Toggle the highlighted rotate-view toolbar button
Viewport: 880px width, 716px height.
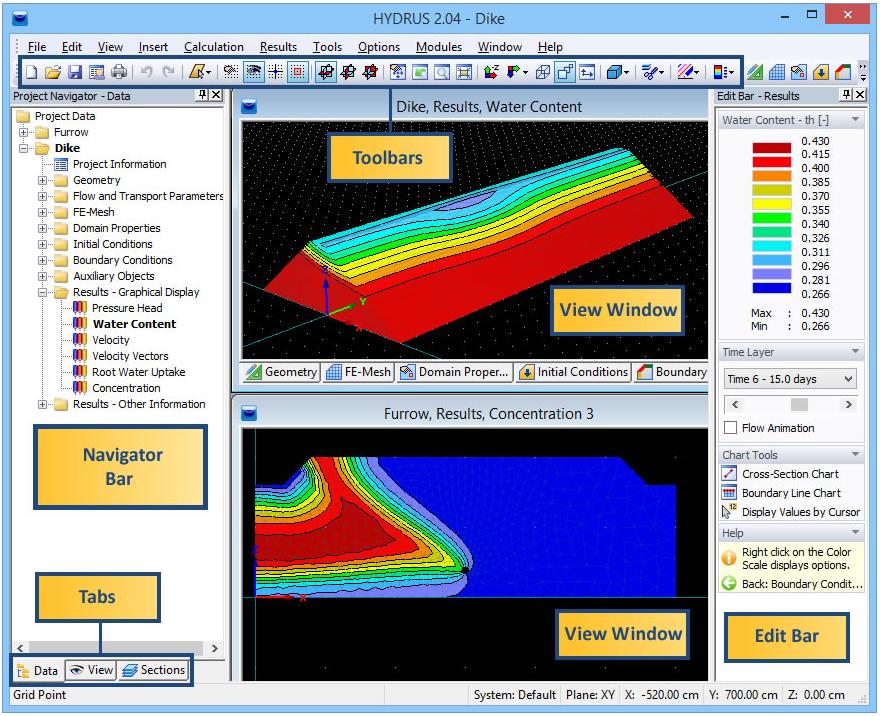326,72
